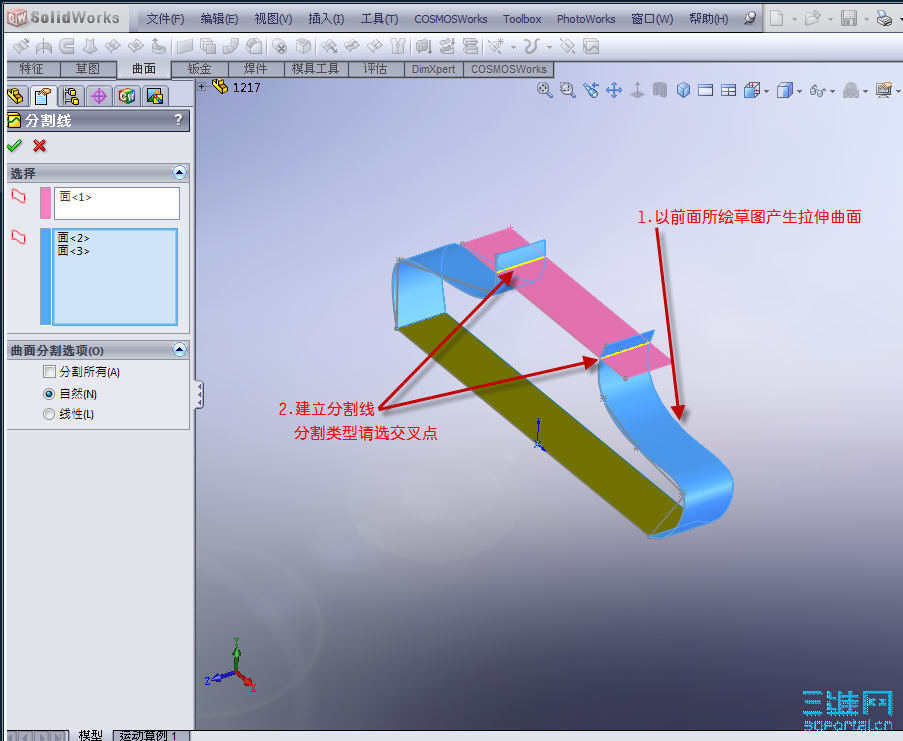This screenshot has width=903, height=741.
Task: Click the Display Style box icon
Action: coord(784,90)
